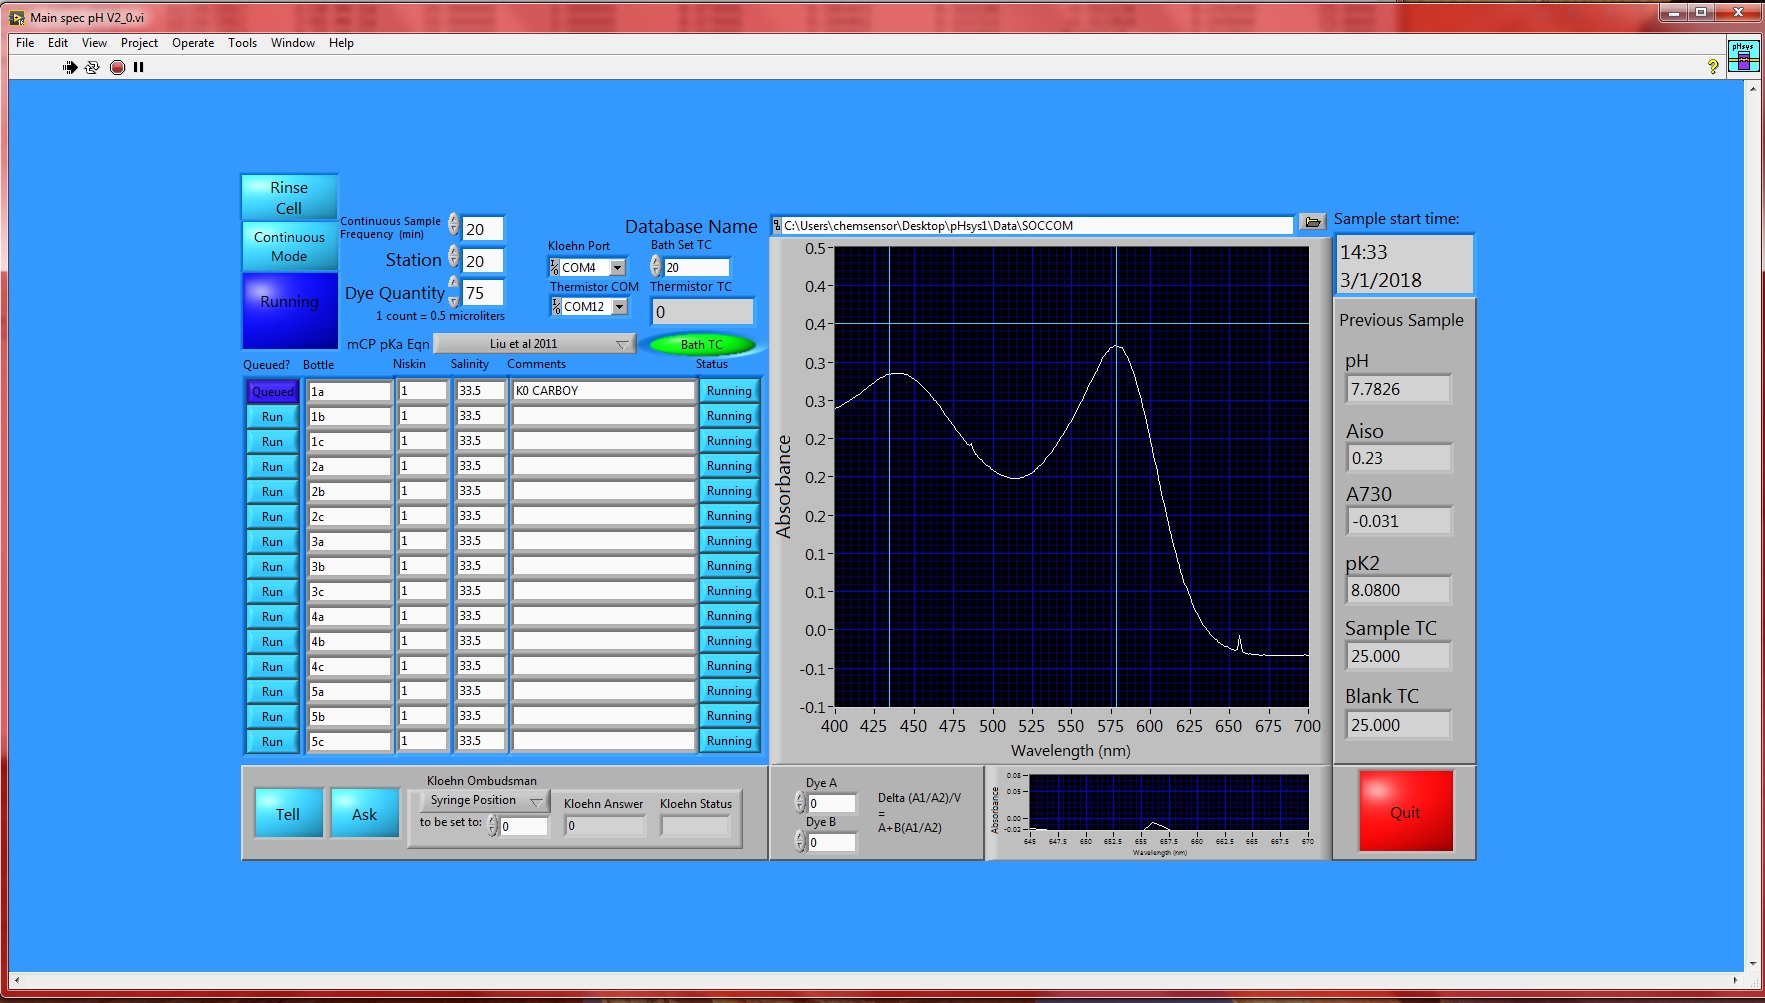Click the VISA icon left of COM12
This screenshot has height=1003, width=1765.
click(557, 307)
